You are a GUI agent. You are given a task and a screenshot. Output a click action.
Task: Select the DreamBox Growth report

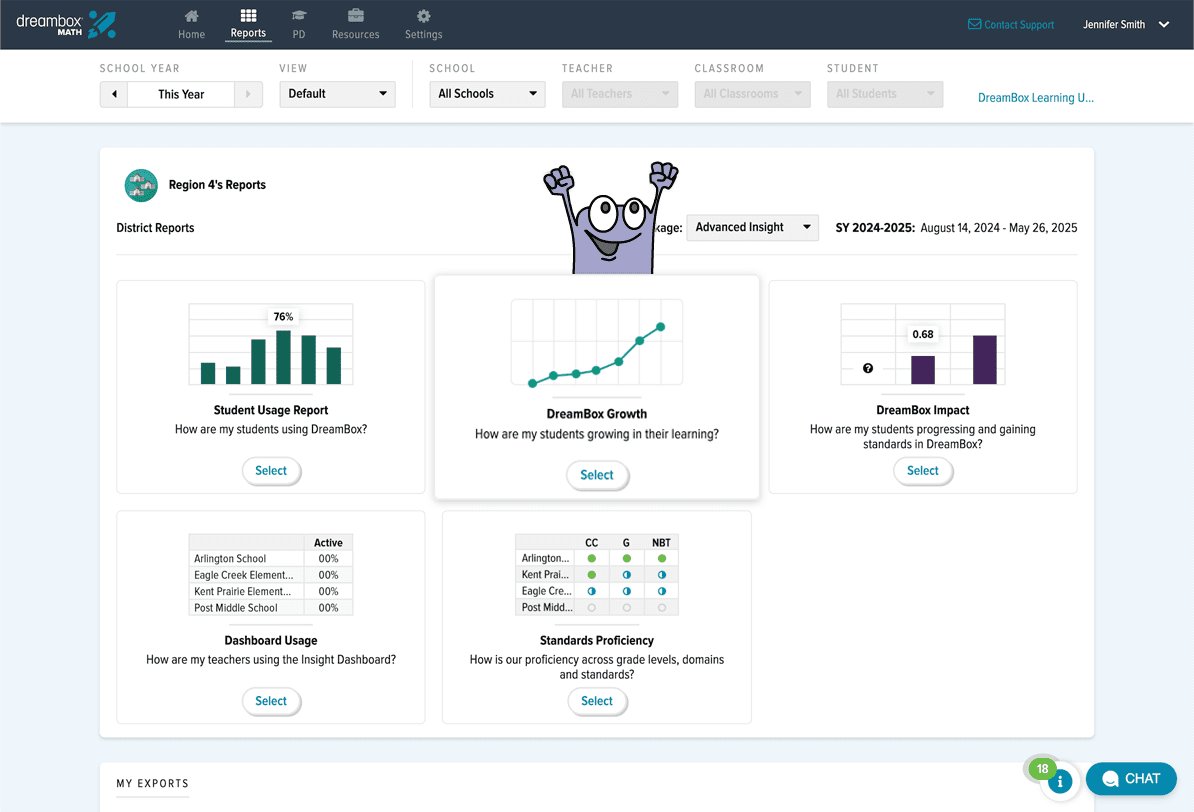[597, 476]
